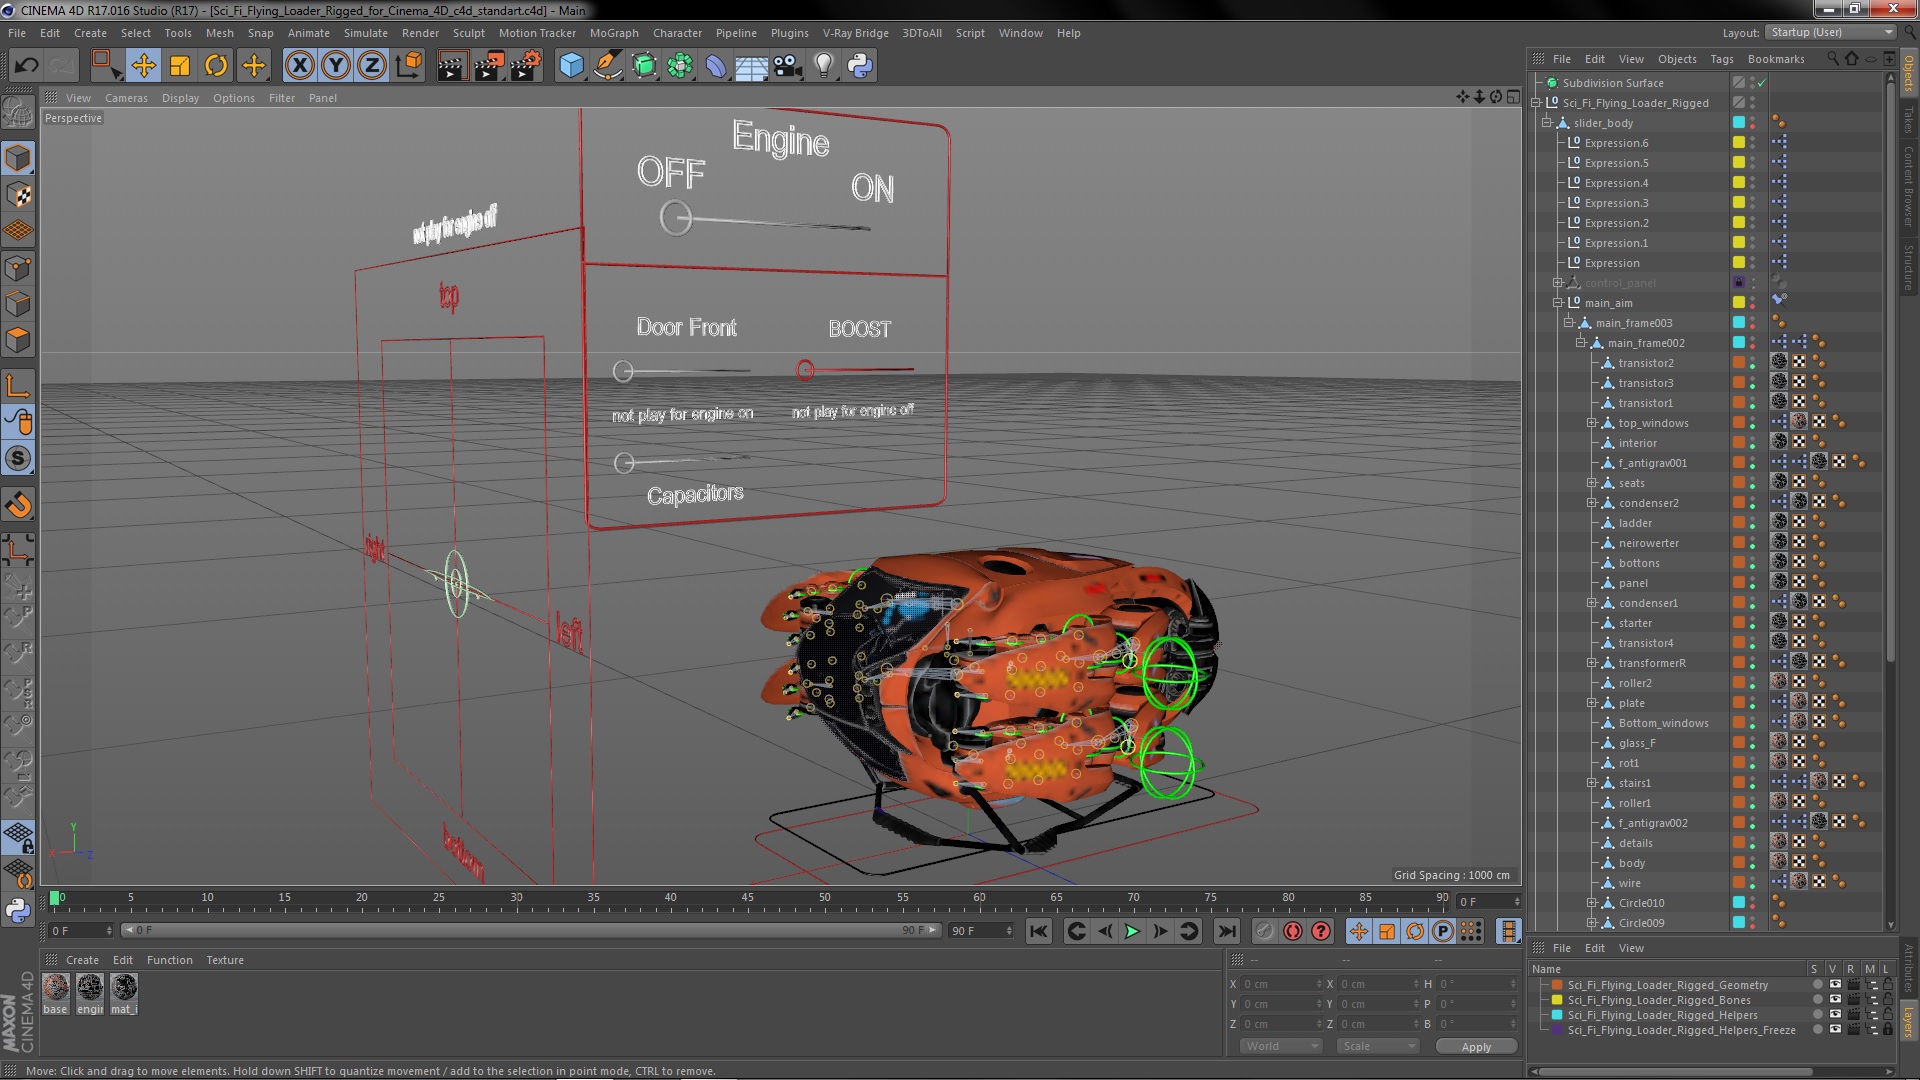Open Material Manager Create menu
This screenshot has width=1920, height=1080.
[82, 960]
